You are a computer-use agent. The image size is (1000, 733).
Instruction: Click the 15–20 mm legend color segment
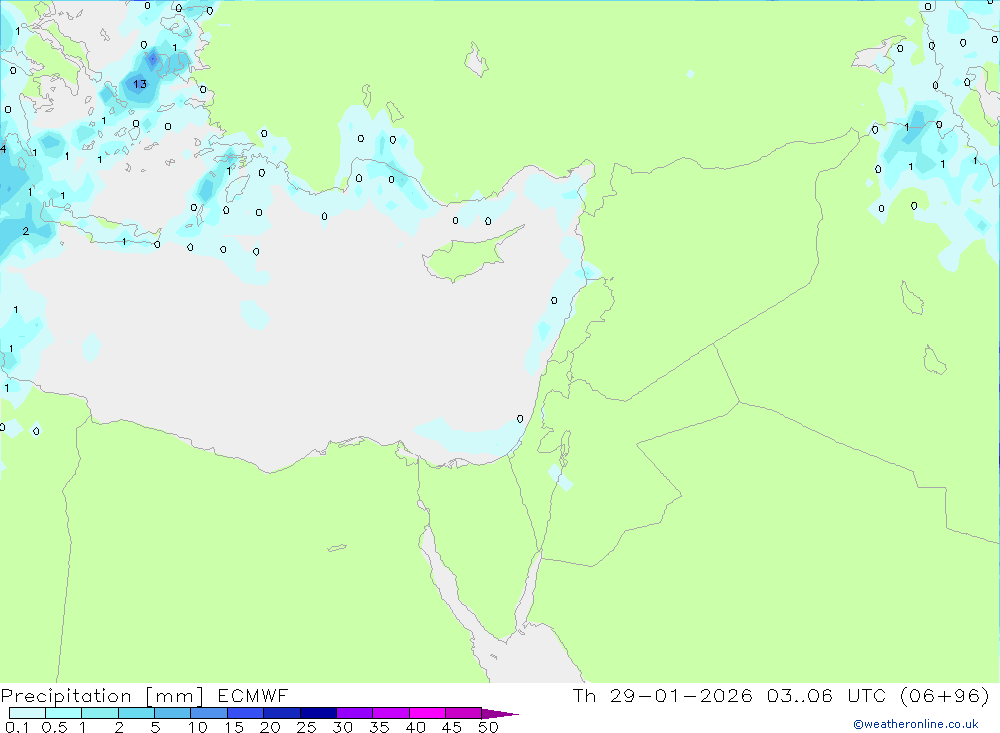click(x=246, y=713)
